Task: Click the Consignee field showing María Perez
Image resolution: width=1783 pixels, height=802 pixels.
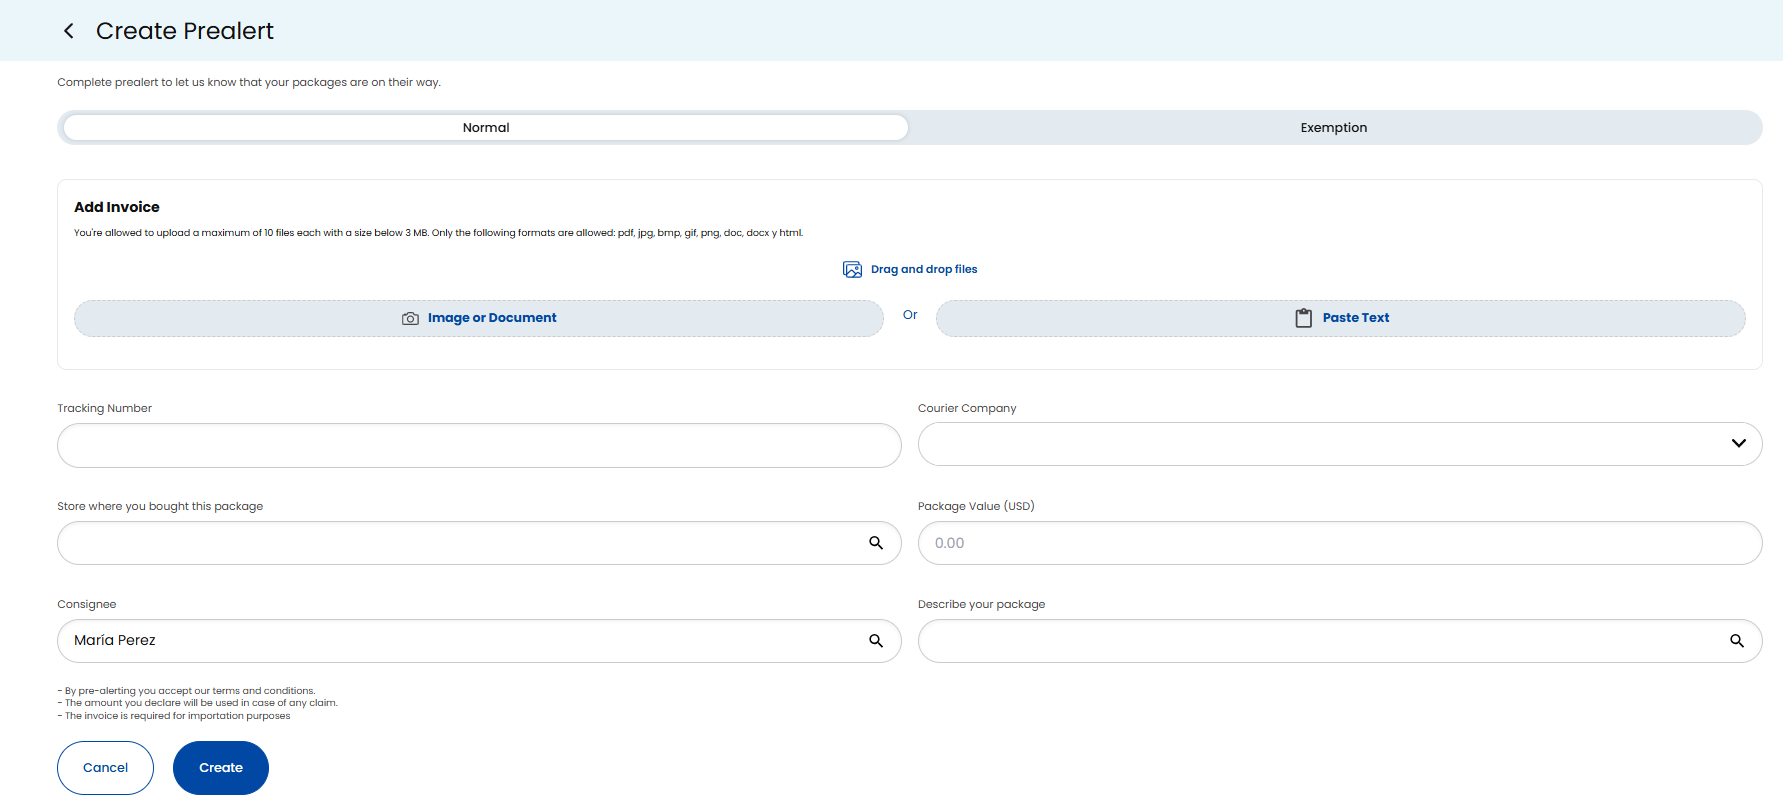Action: [x=479, y=641]
